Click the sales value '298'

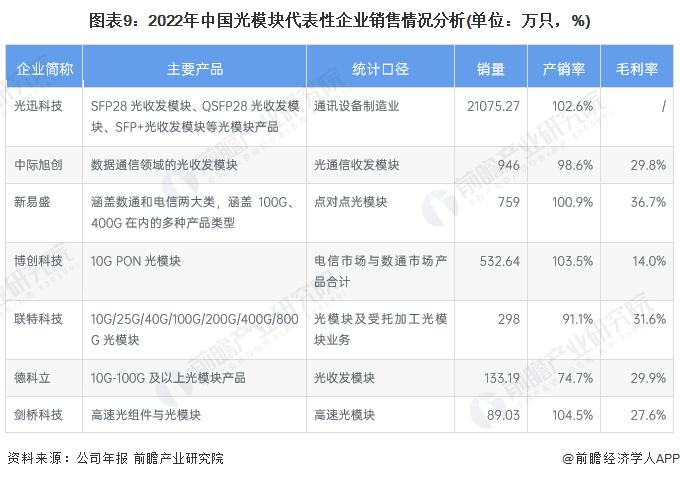[509, 319]
